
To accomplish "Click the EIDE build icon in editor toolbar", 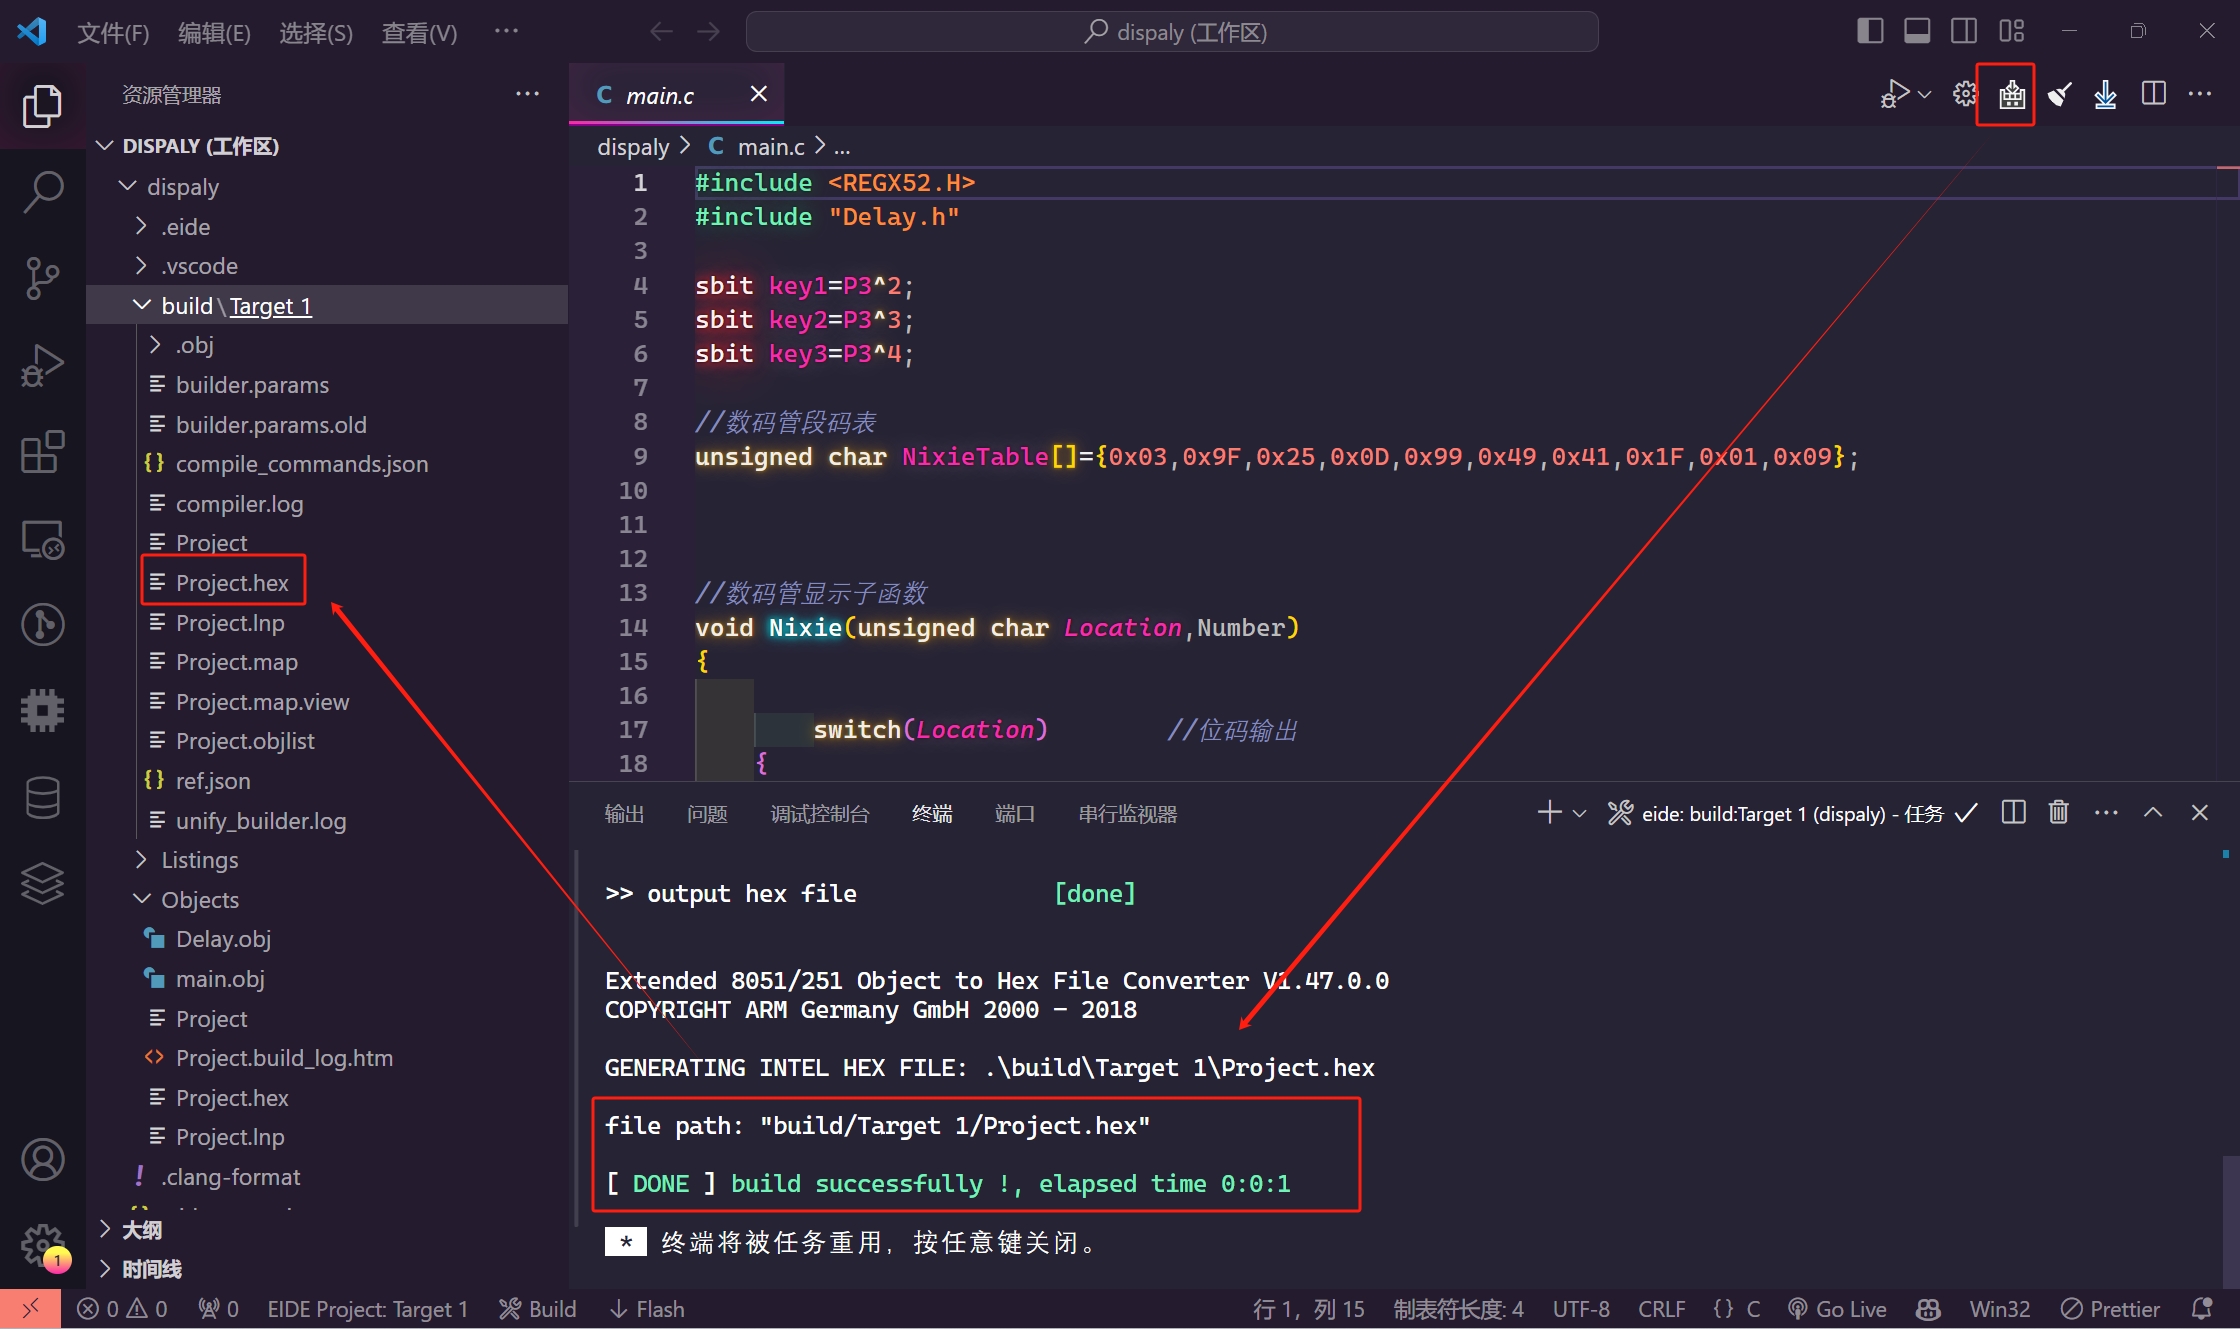I will coord(2011,95).
